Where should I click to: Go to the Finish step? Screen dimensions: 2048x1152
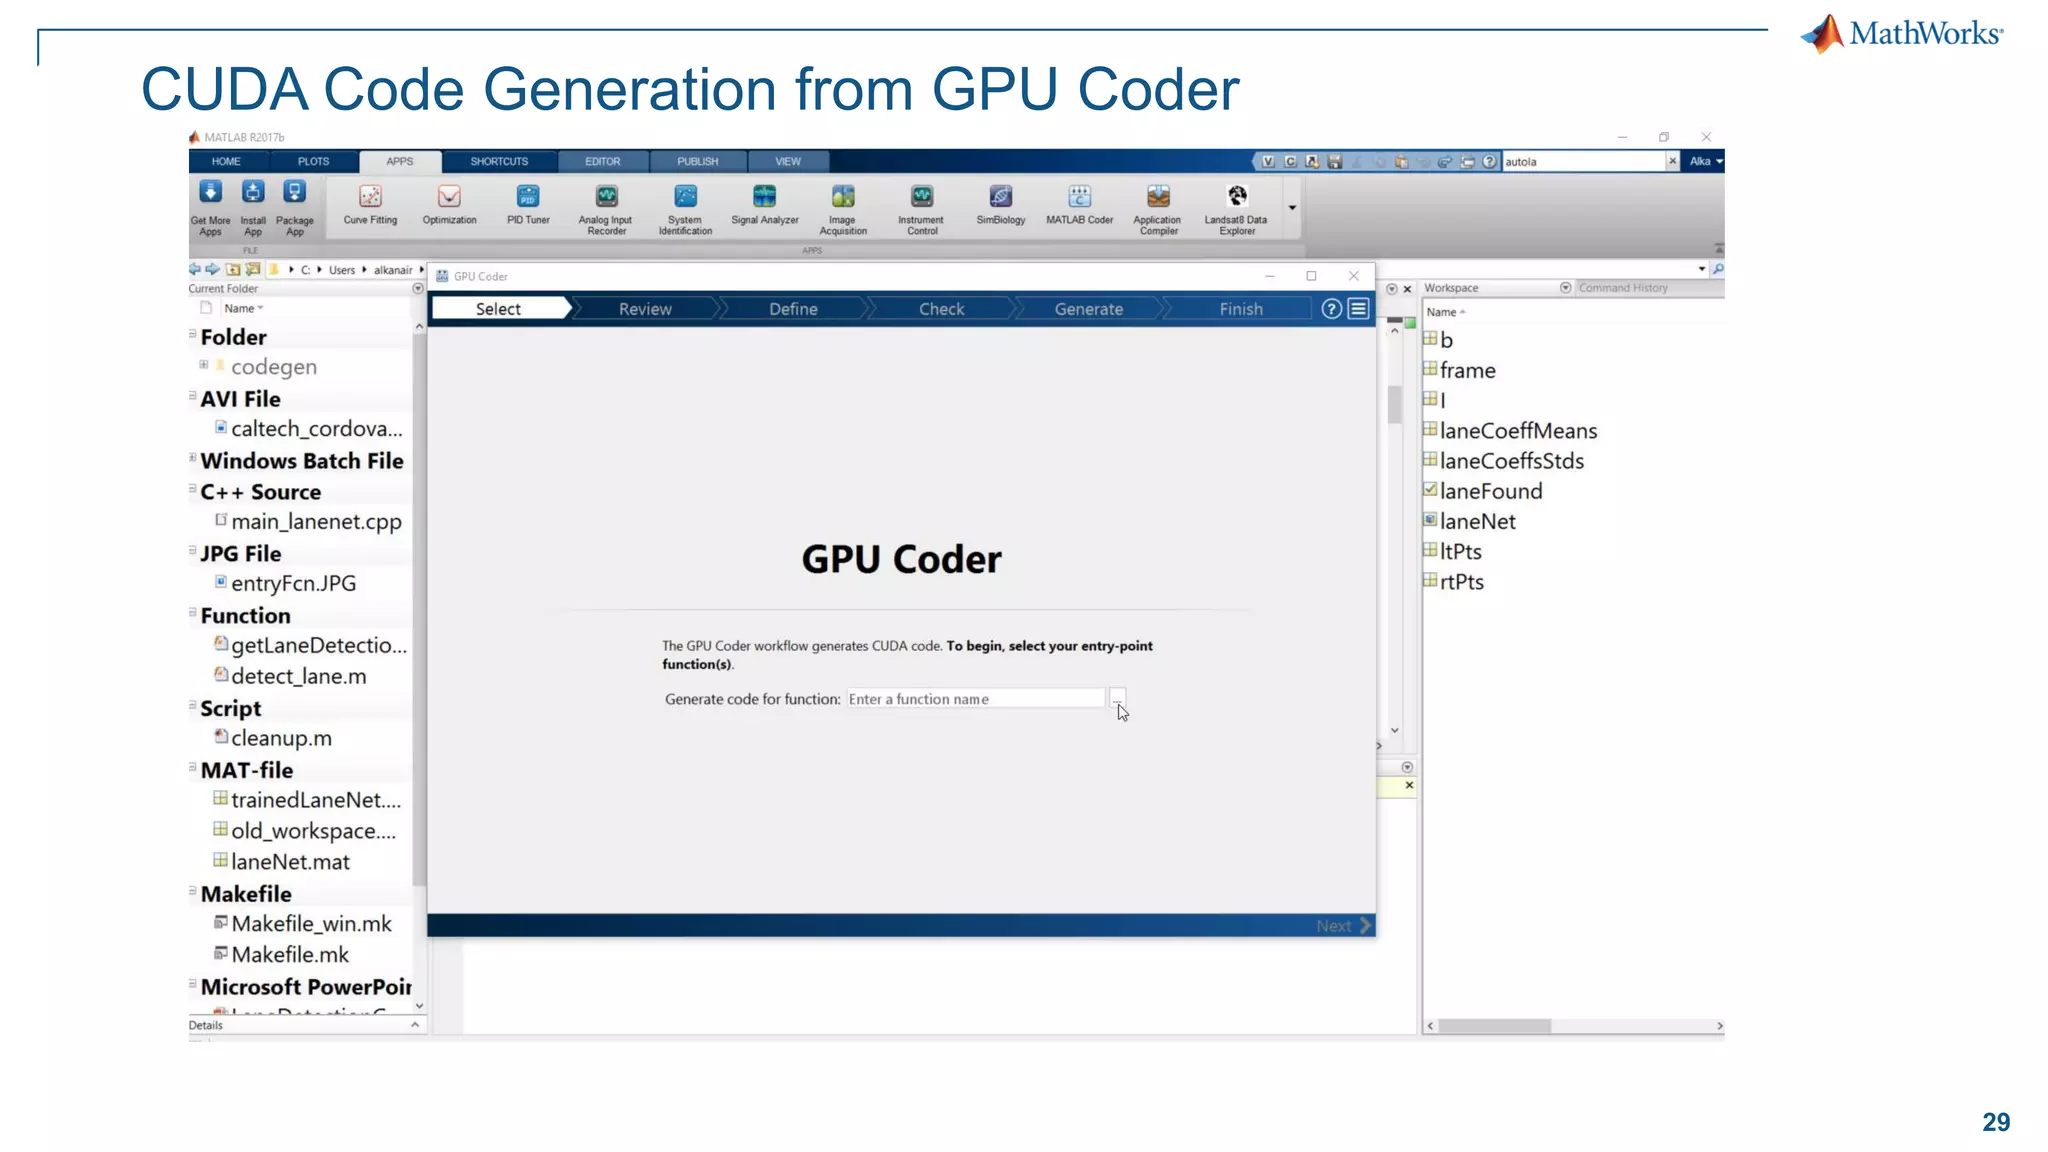1240,309
